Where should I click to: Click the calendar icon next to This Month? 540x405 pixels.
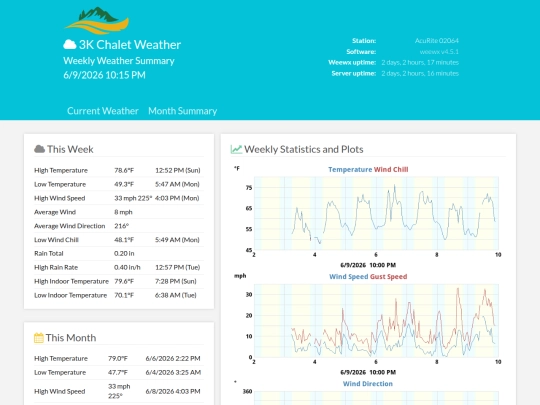click(x=39, y=338)
